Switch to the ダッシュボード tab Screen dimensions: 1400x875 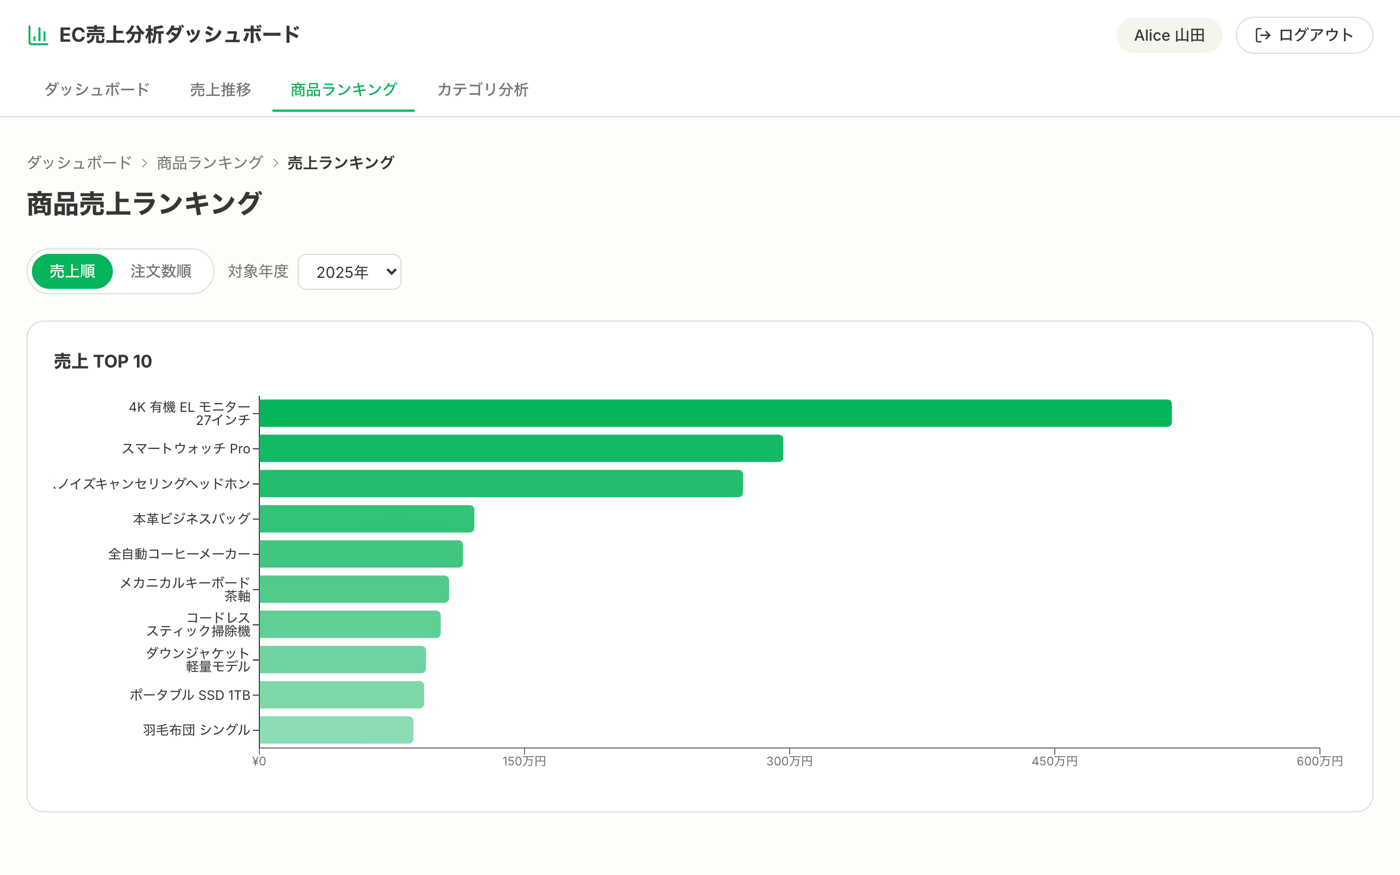tap(97, 90)
